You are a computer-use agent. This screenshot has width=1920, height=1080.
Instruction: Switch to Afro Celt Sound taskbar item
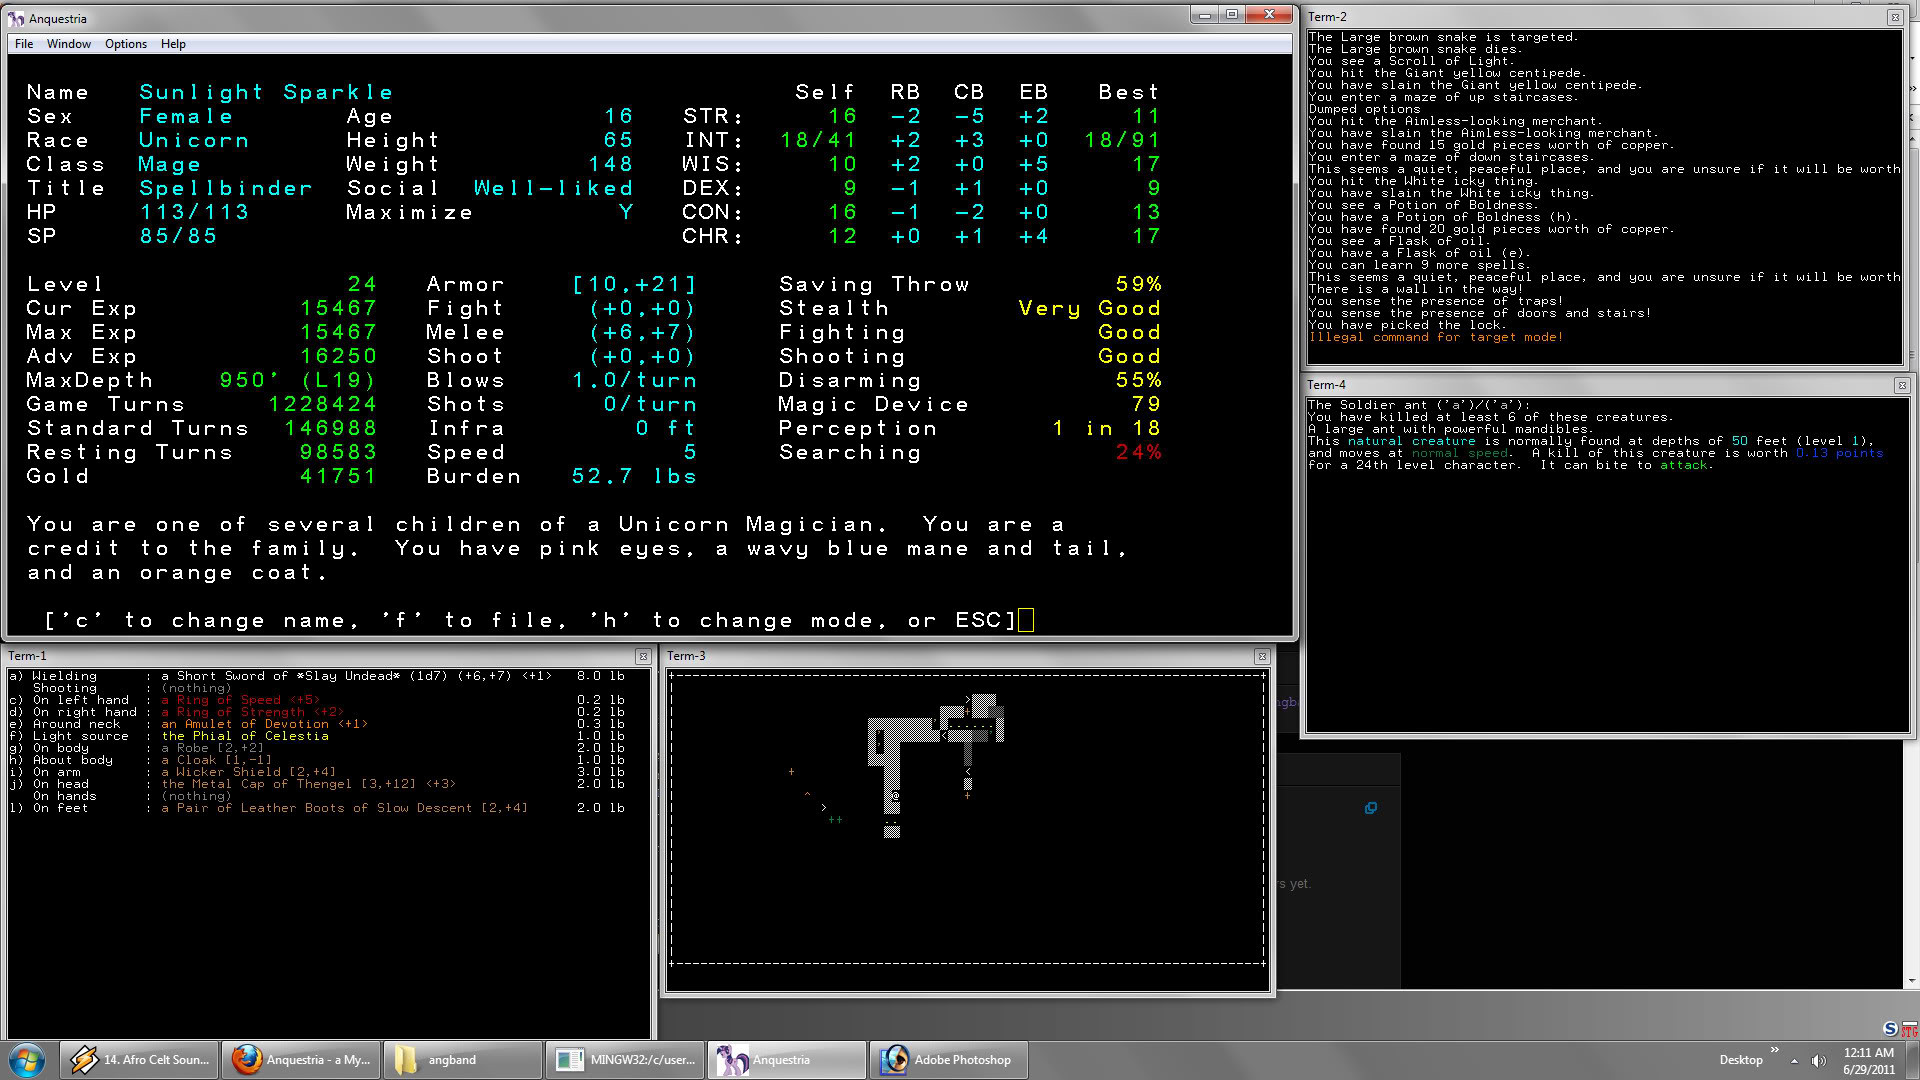click(x=139, y=1060)
